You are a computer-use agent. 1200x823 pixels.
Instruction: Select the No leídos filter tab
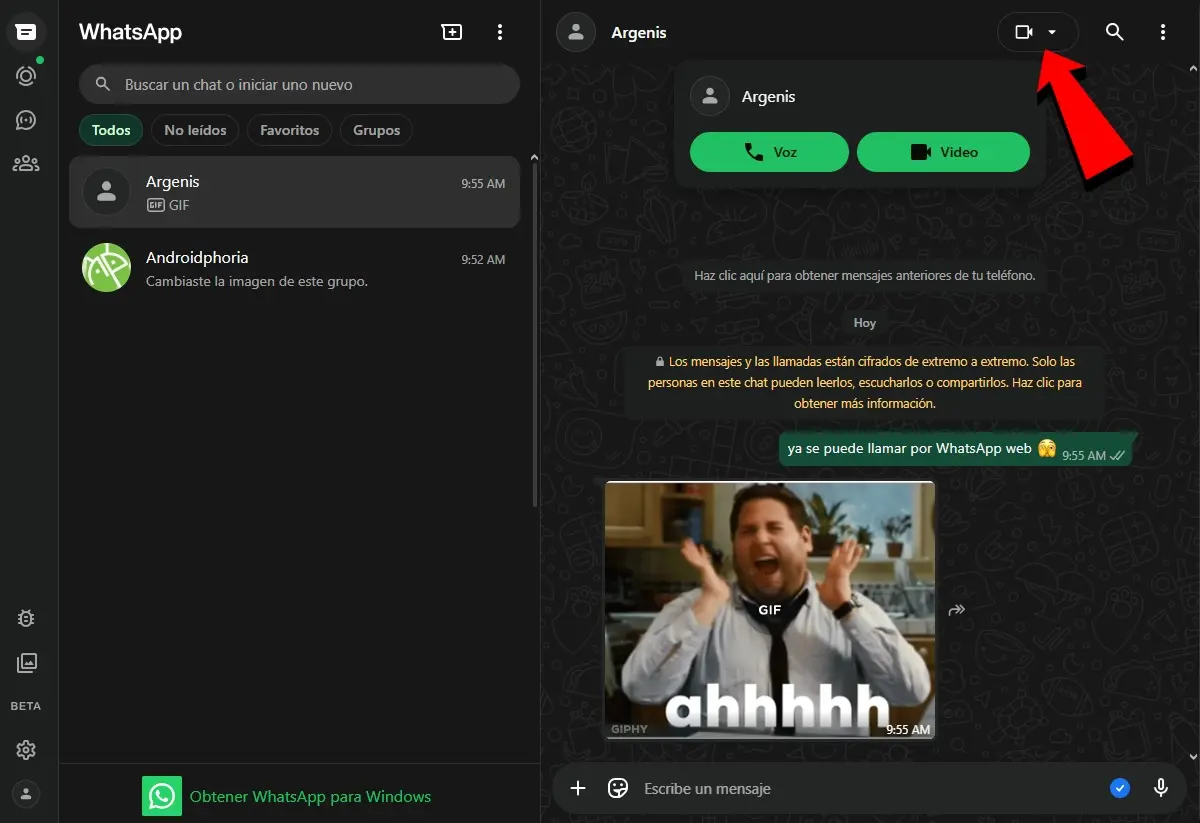pyautogui.click(x=195, y=130)
